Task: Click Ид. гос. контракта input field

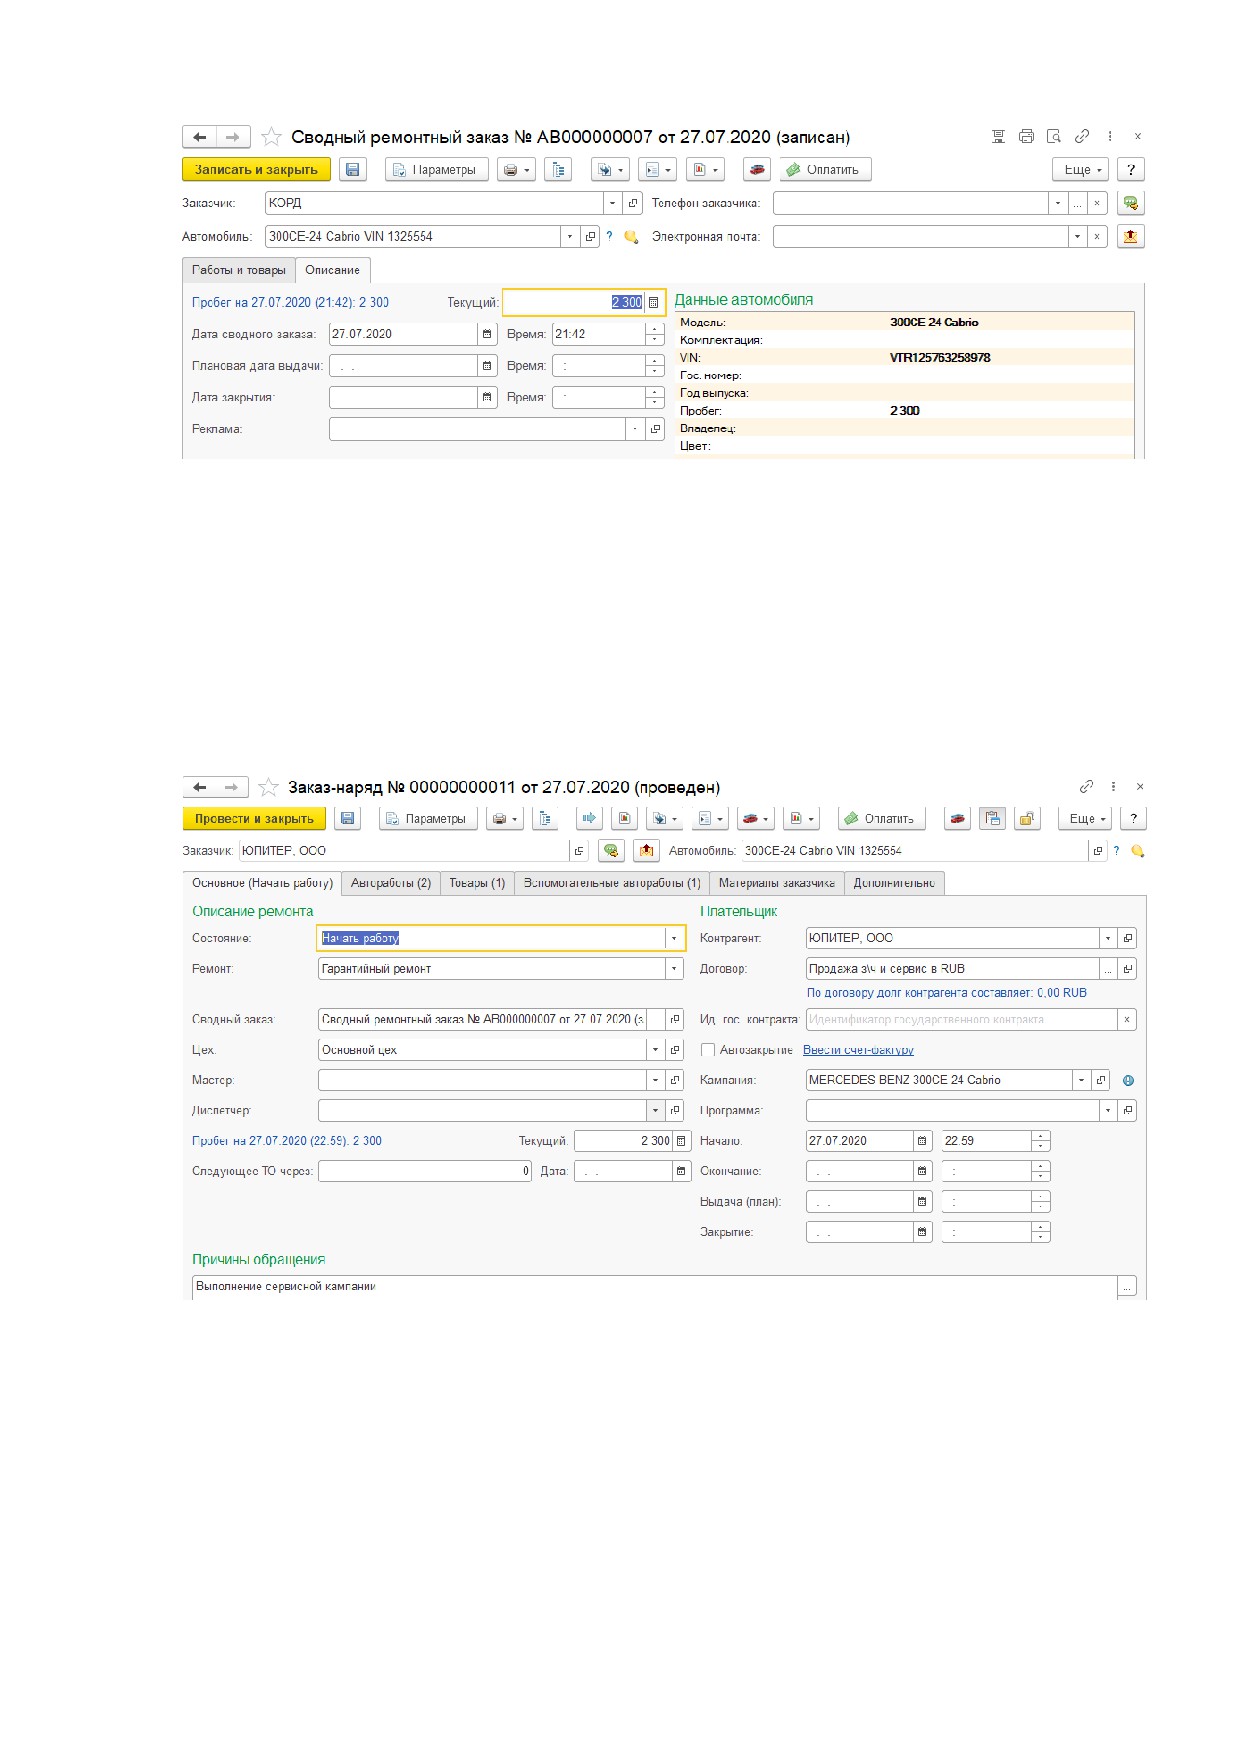Action: tap(961, 1020)
